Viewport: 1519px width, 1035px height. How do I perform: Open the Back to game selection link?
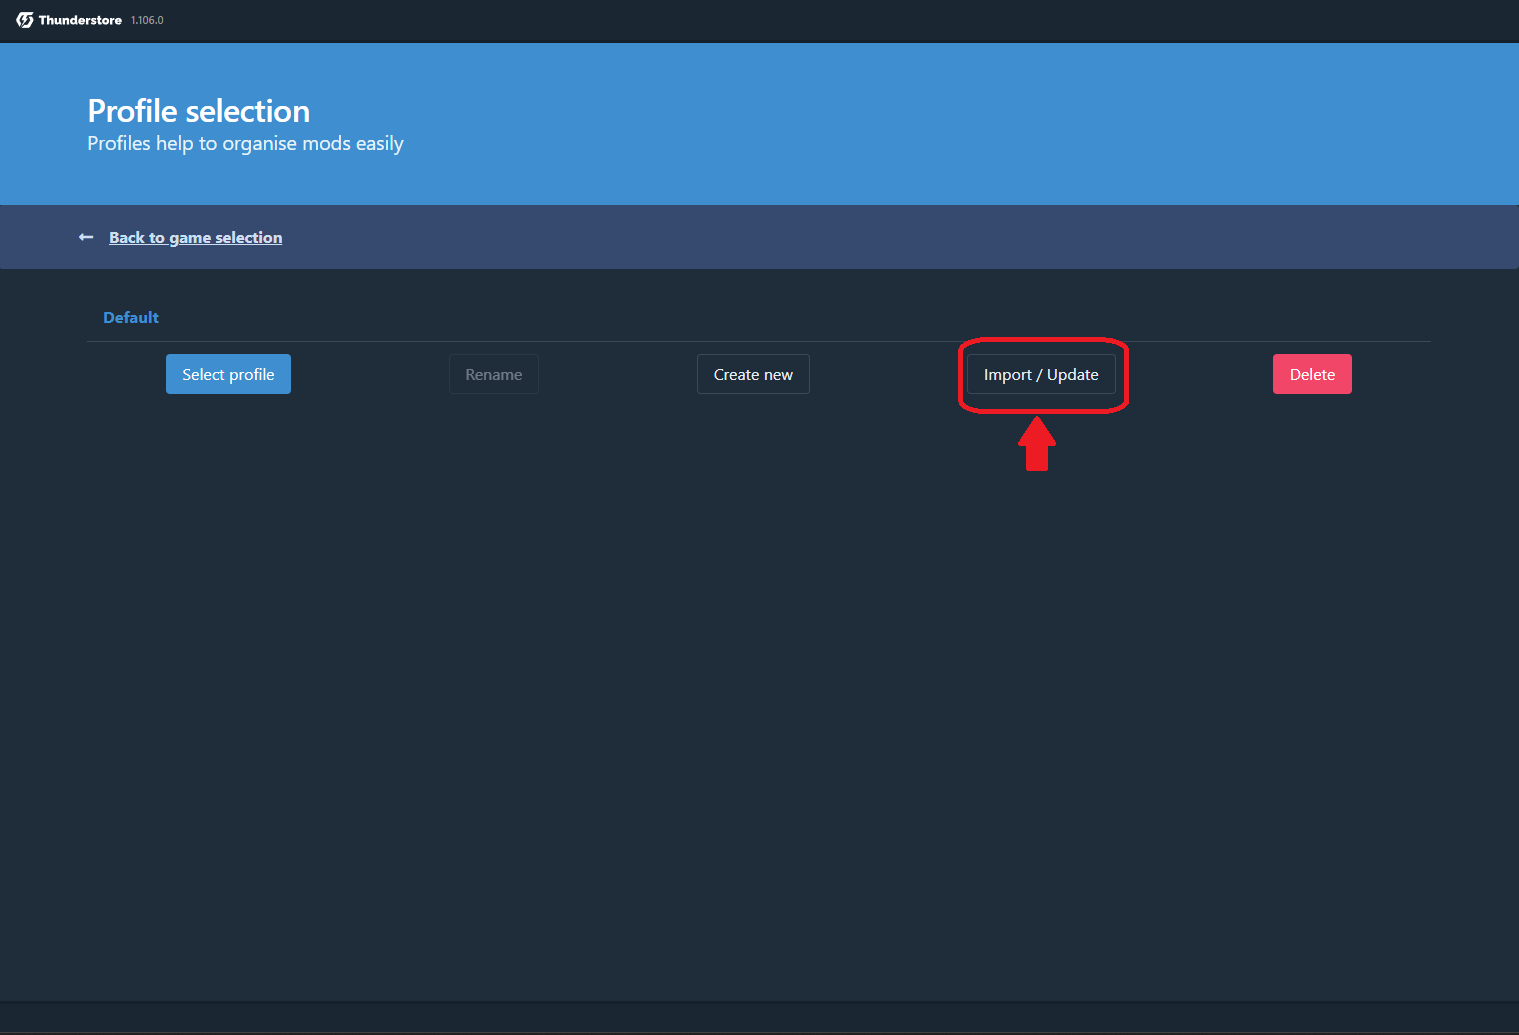pyautogui.click(x=195, y=237)
